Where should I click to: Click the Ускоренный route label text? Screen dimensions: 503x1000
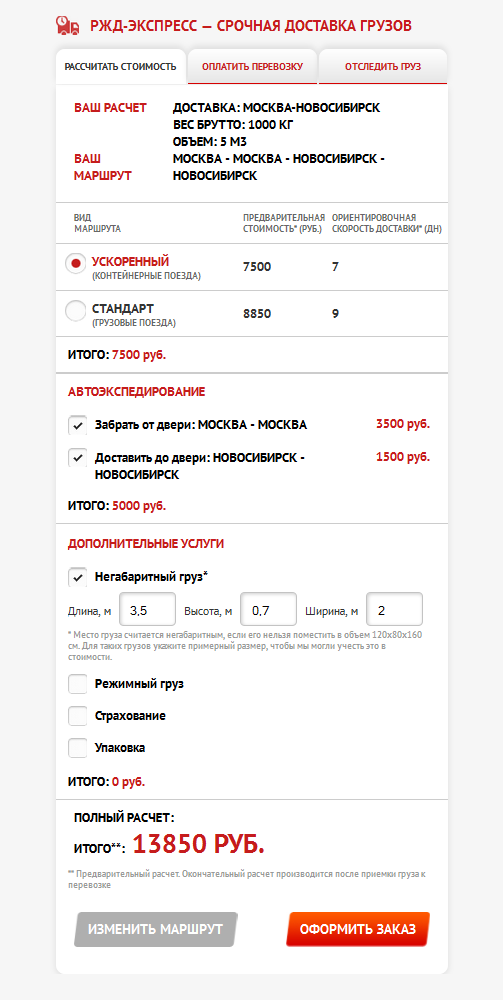(x=130, y=261)
